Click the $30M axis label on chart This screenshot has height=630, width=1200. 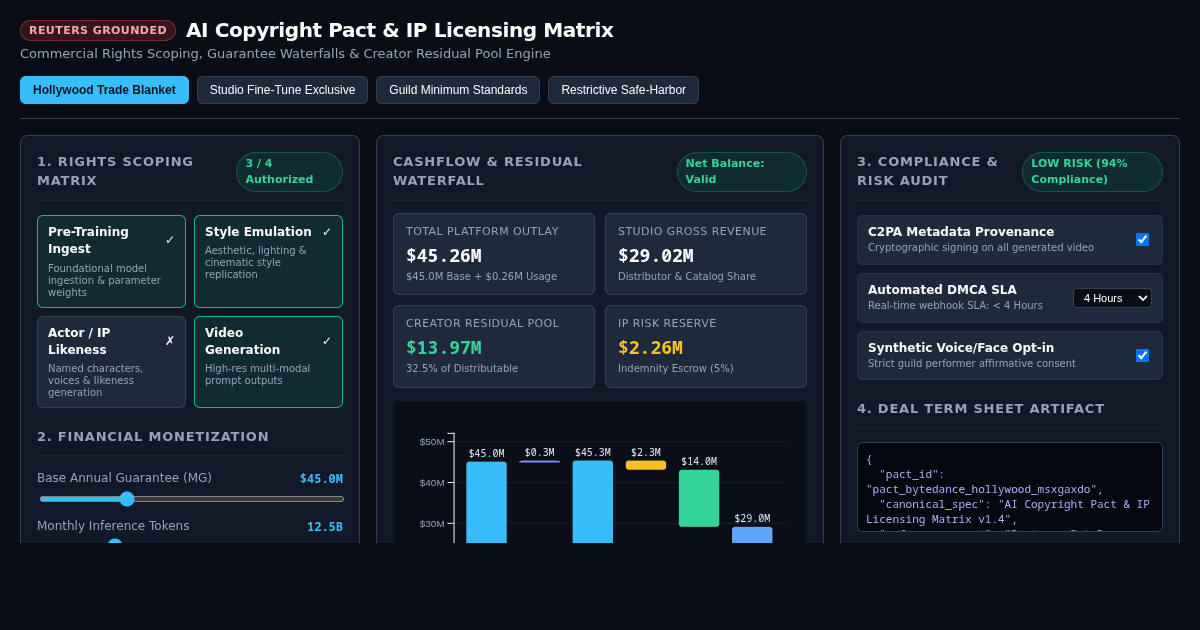coord(432,524)
